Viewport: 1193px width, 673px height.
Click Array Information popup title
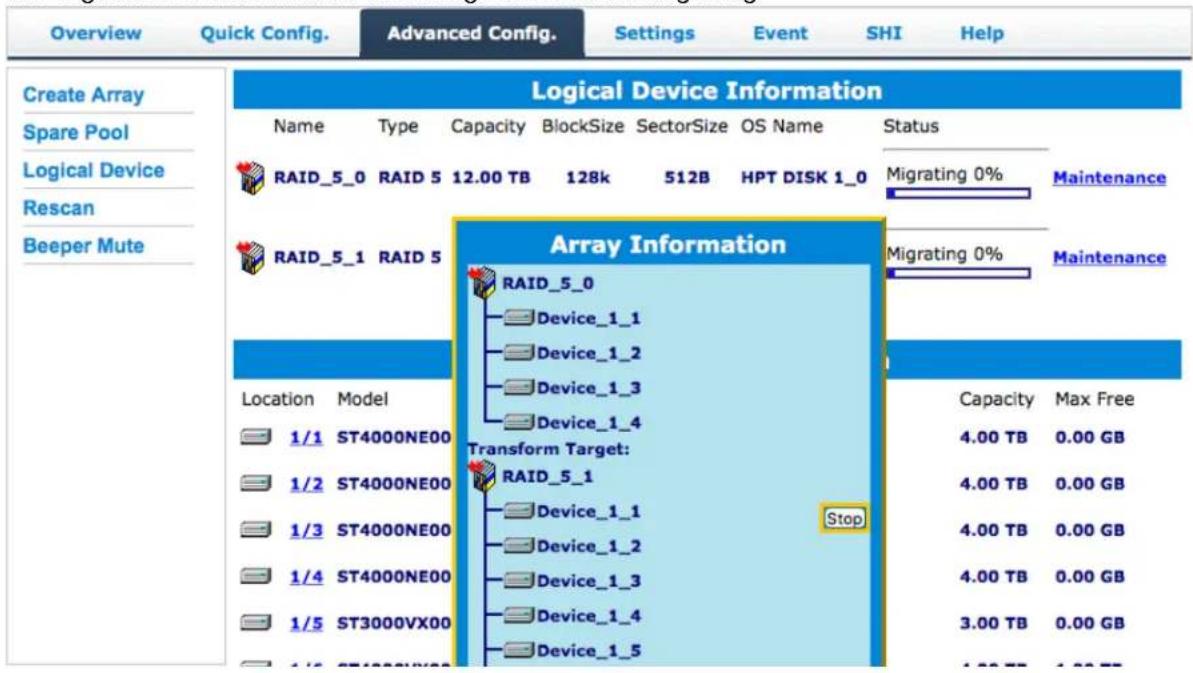[x=667, y=245]
